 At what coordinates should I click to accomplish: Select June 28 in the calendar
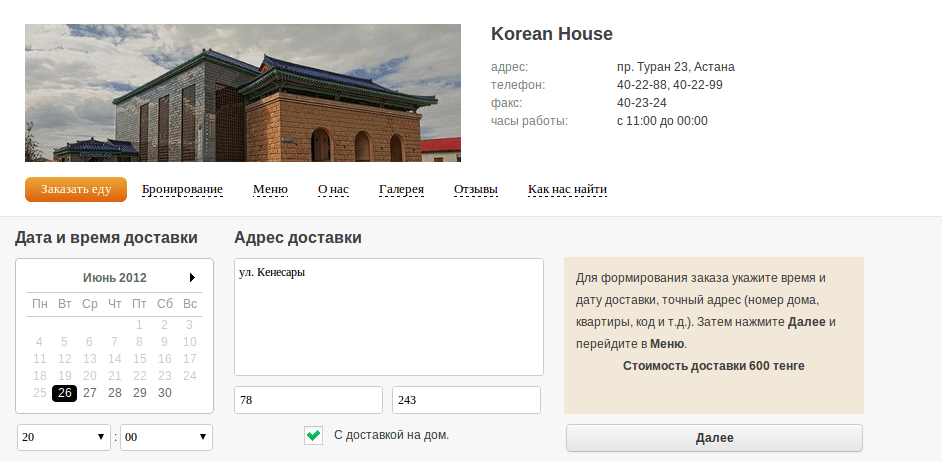pos(115,393)
